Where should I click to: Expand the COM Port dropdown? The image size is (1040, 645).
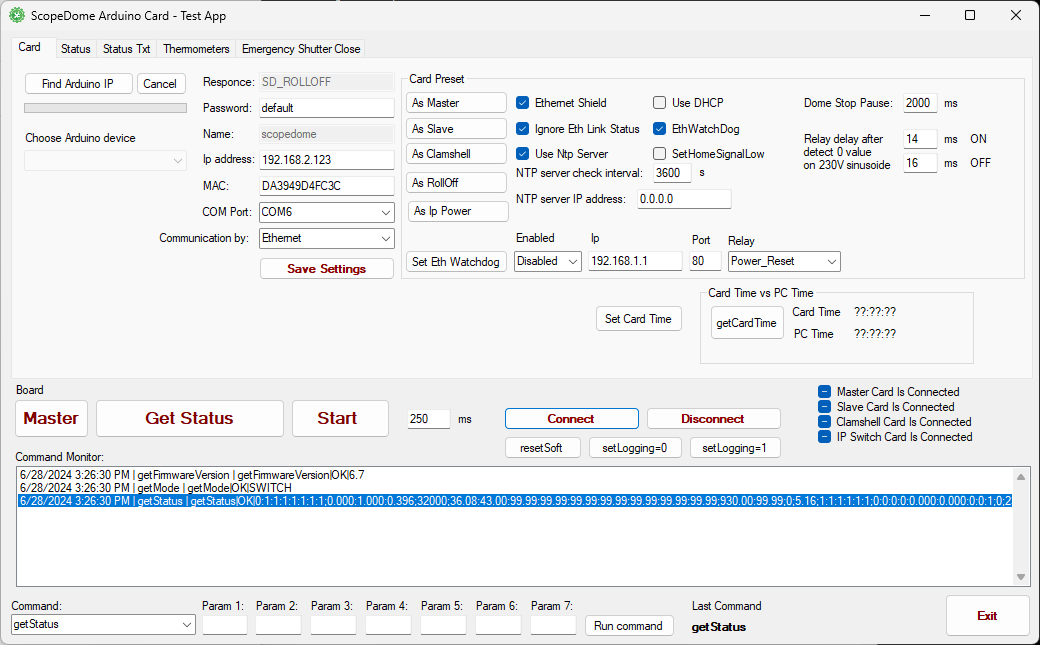point(326,212)
